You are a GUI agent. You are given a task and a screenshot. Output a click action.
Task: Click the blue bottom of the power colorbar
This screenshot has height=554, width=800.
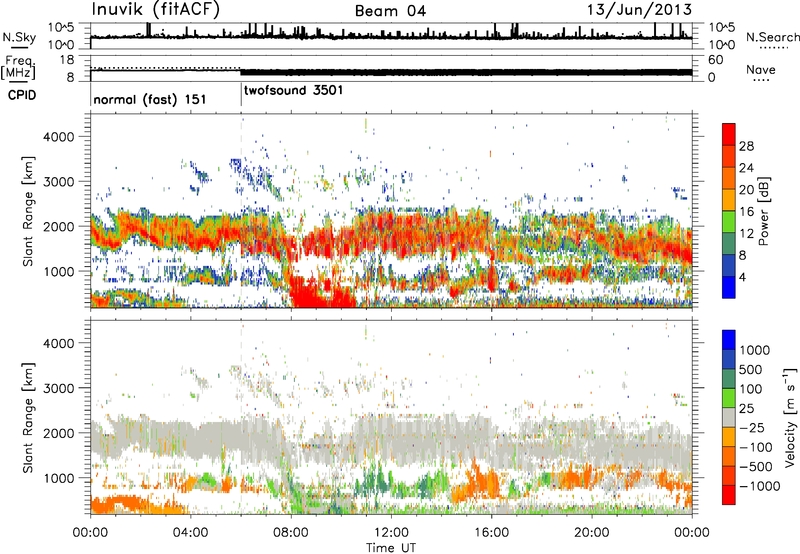tap(729, 288)
